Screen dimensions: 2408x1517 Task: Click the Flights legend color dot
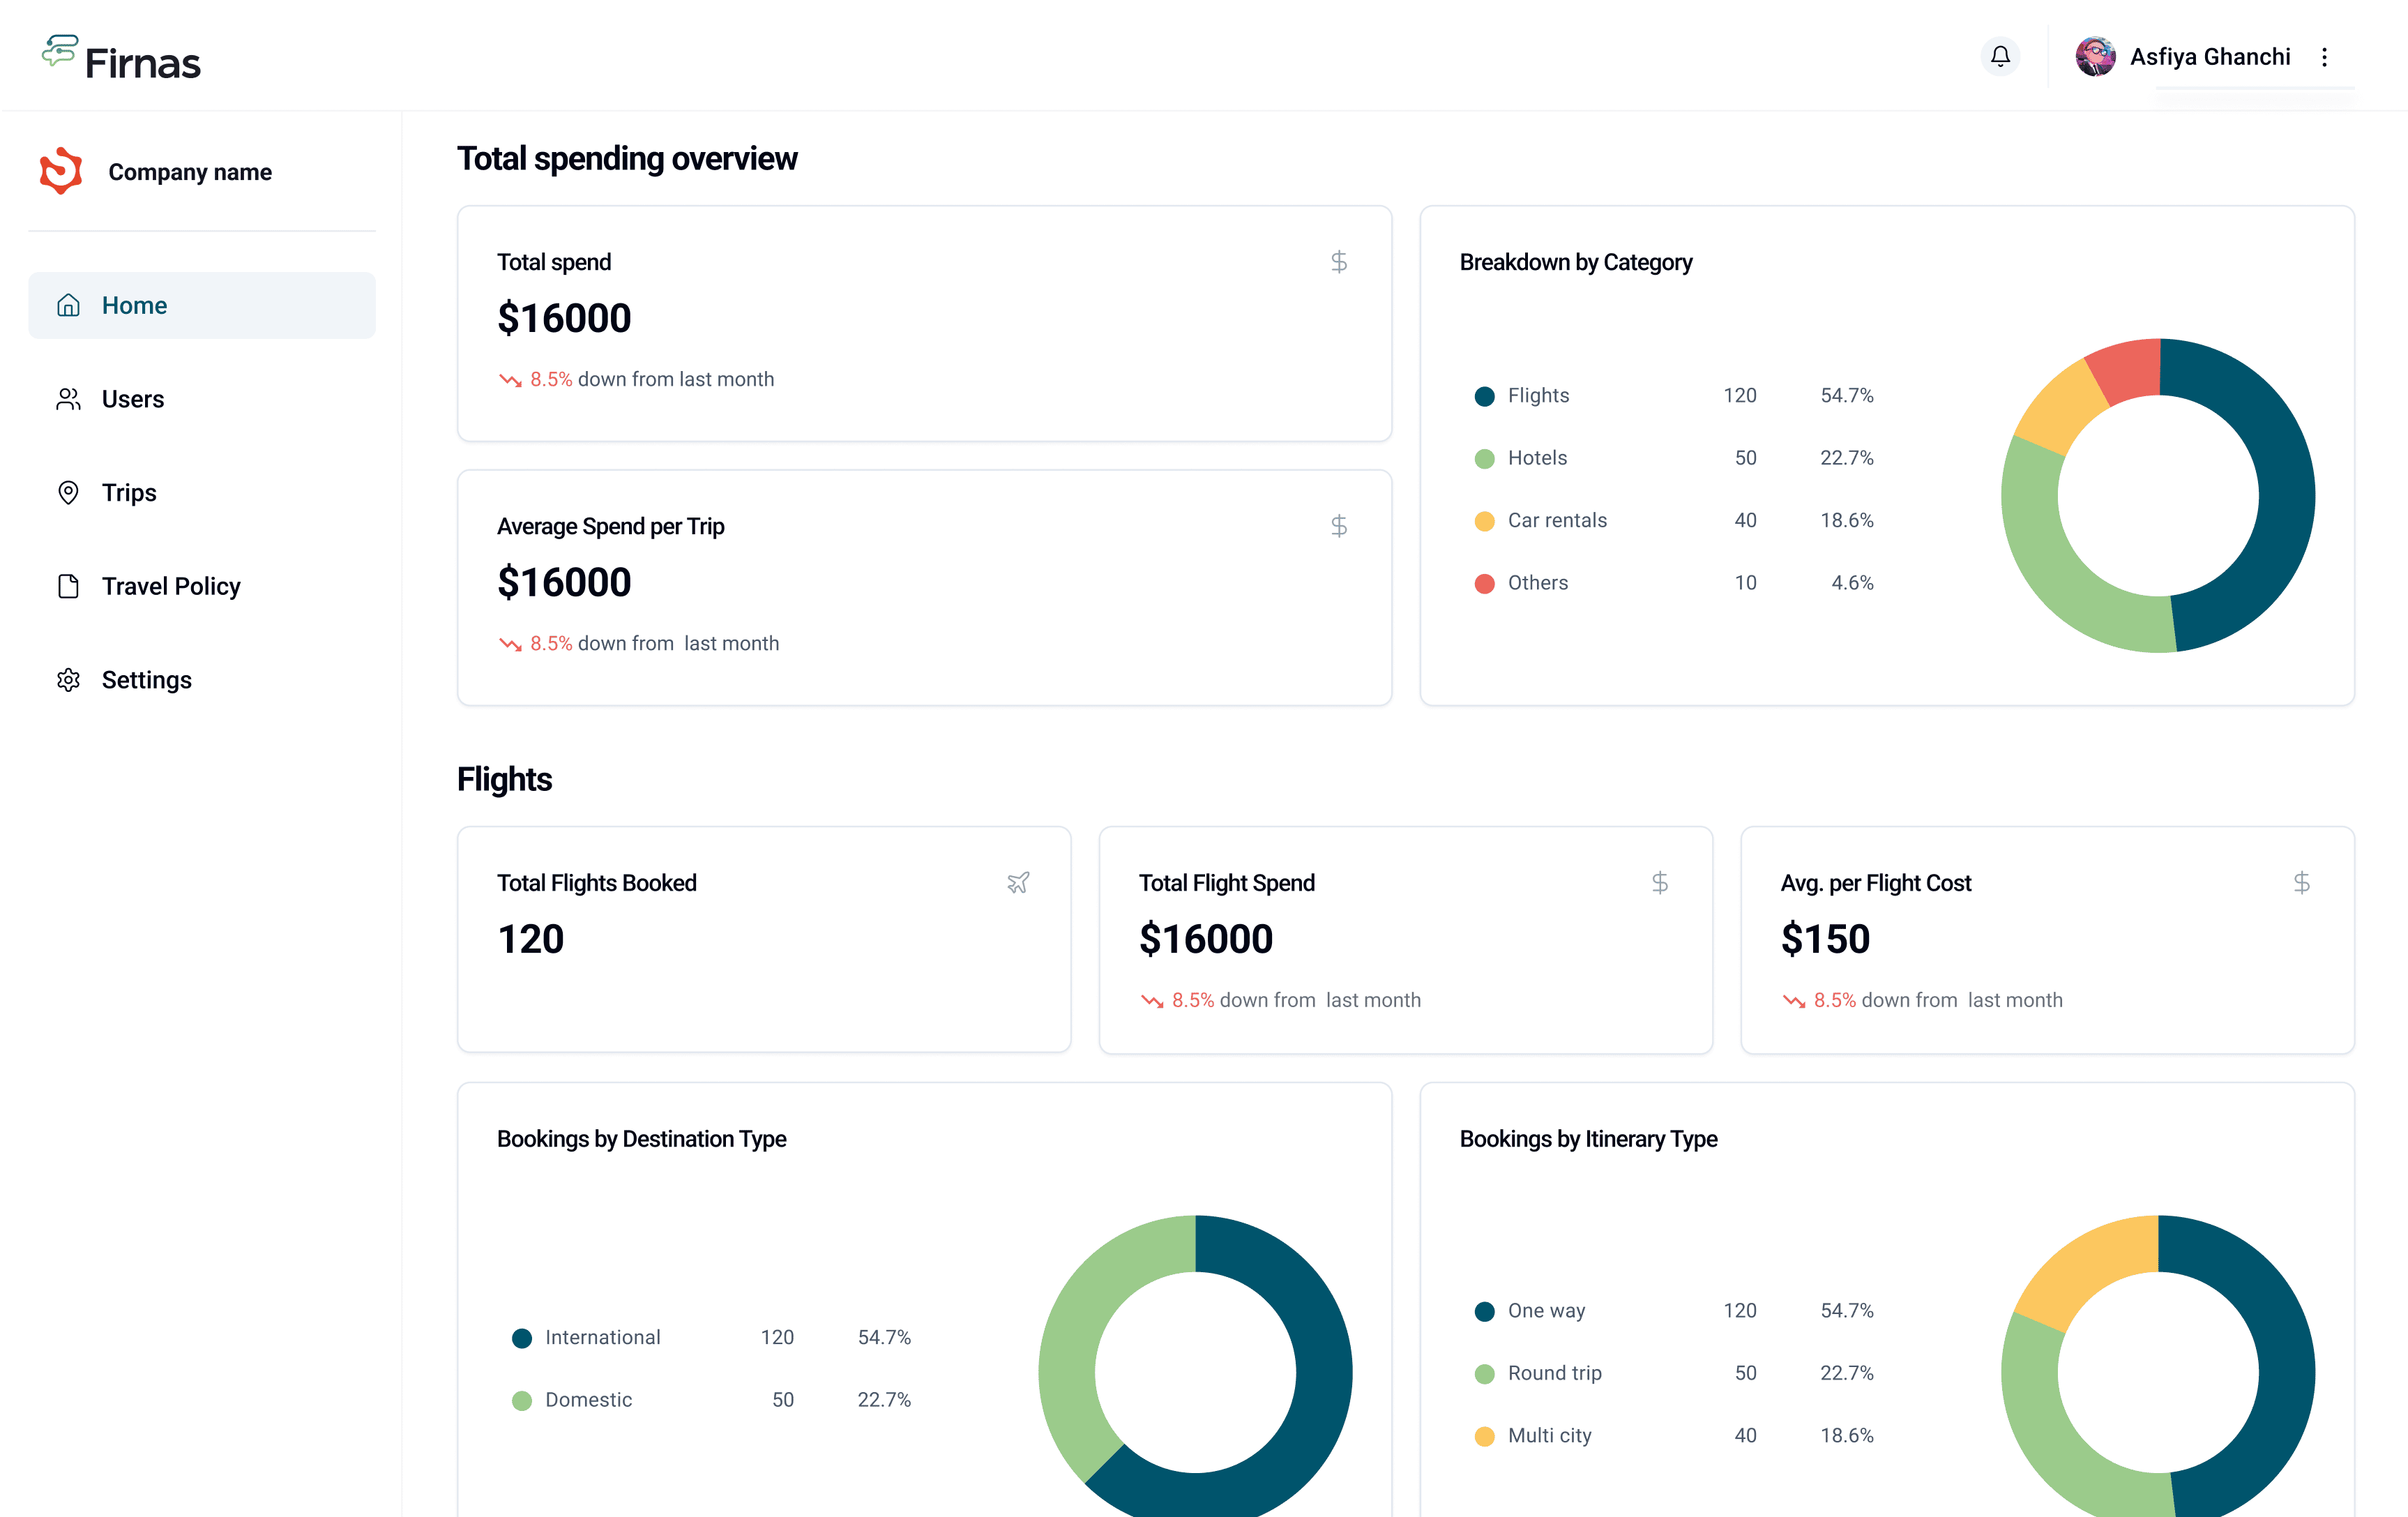coord(1484,396)
